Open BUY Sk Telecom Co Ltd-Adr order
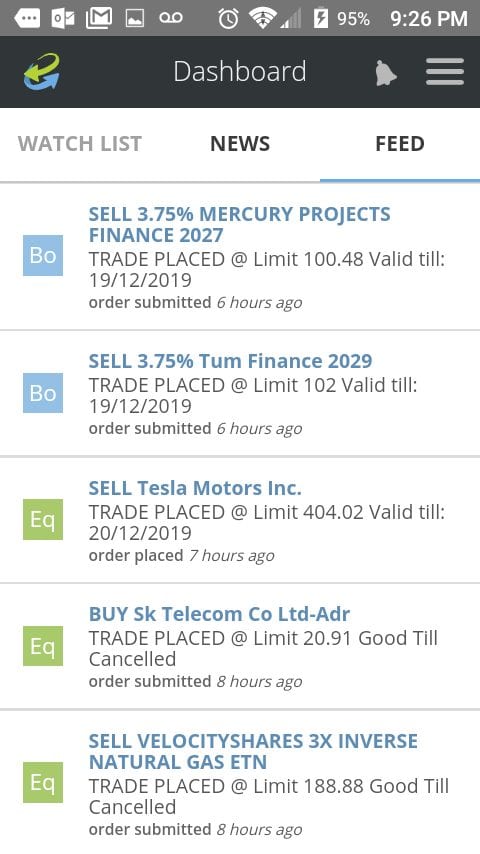The height and width of the screenshot is (854, 480). pos(219,614)
